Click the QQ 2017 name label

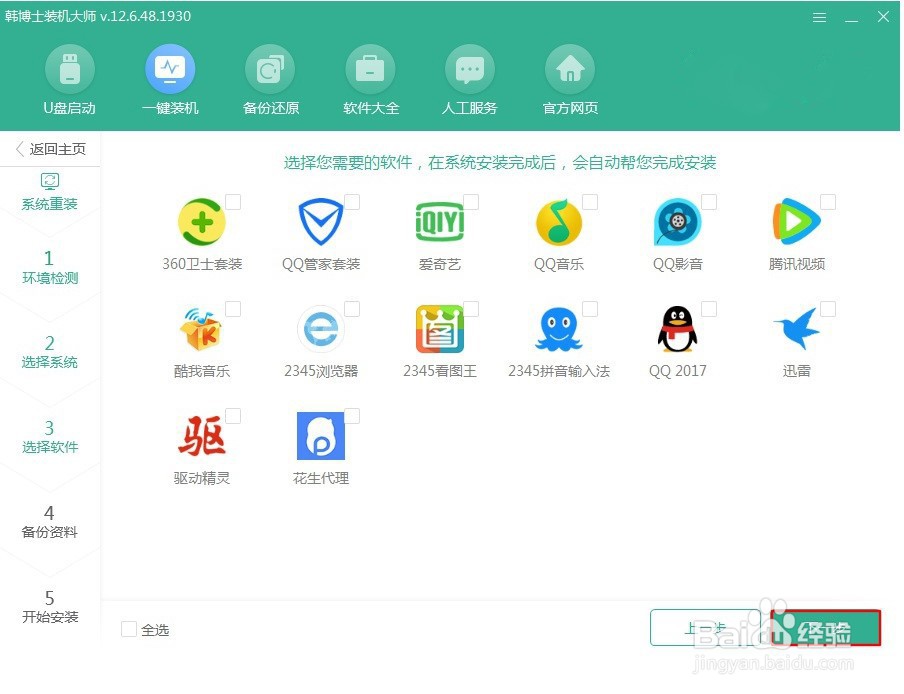[x=677, y=371]
